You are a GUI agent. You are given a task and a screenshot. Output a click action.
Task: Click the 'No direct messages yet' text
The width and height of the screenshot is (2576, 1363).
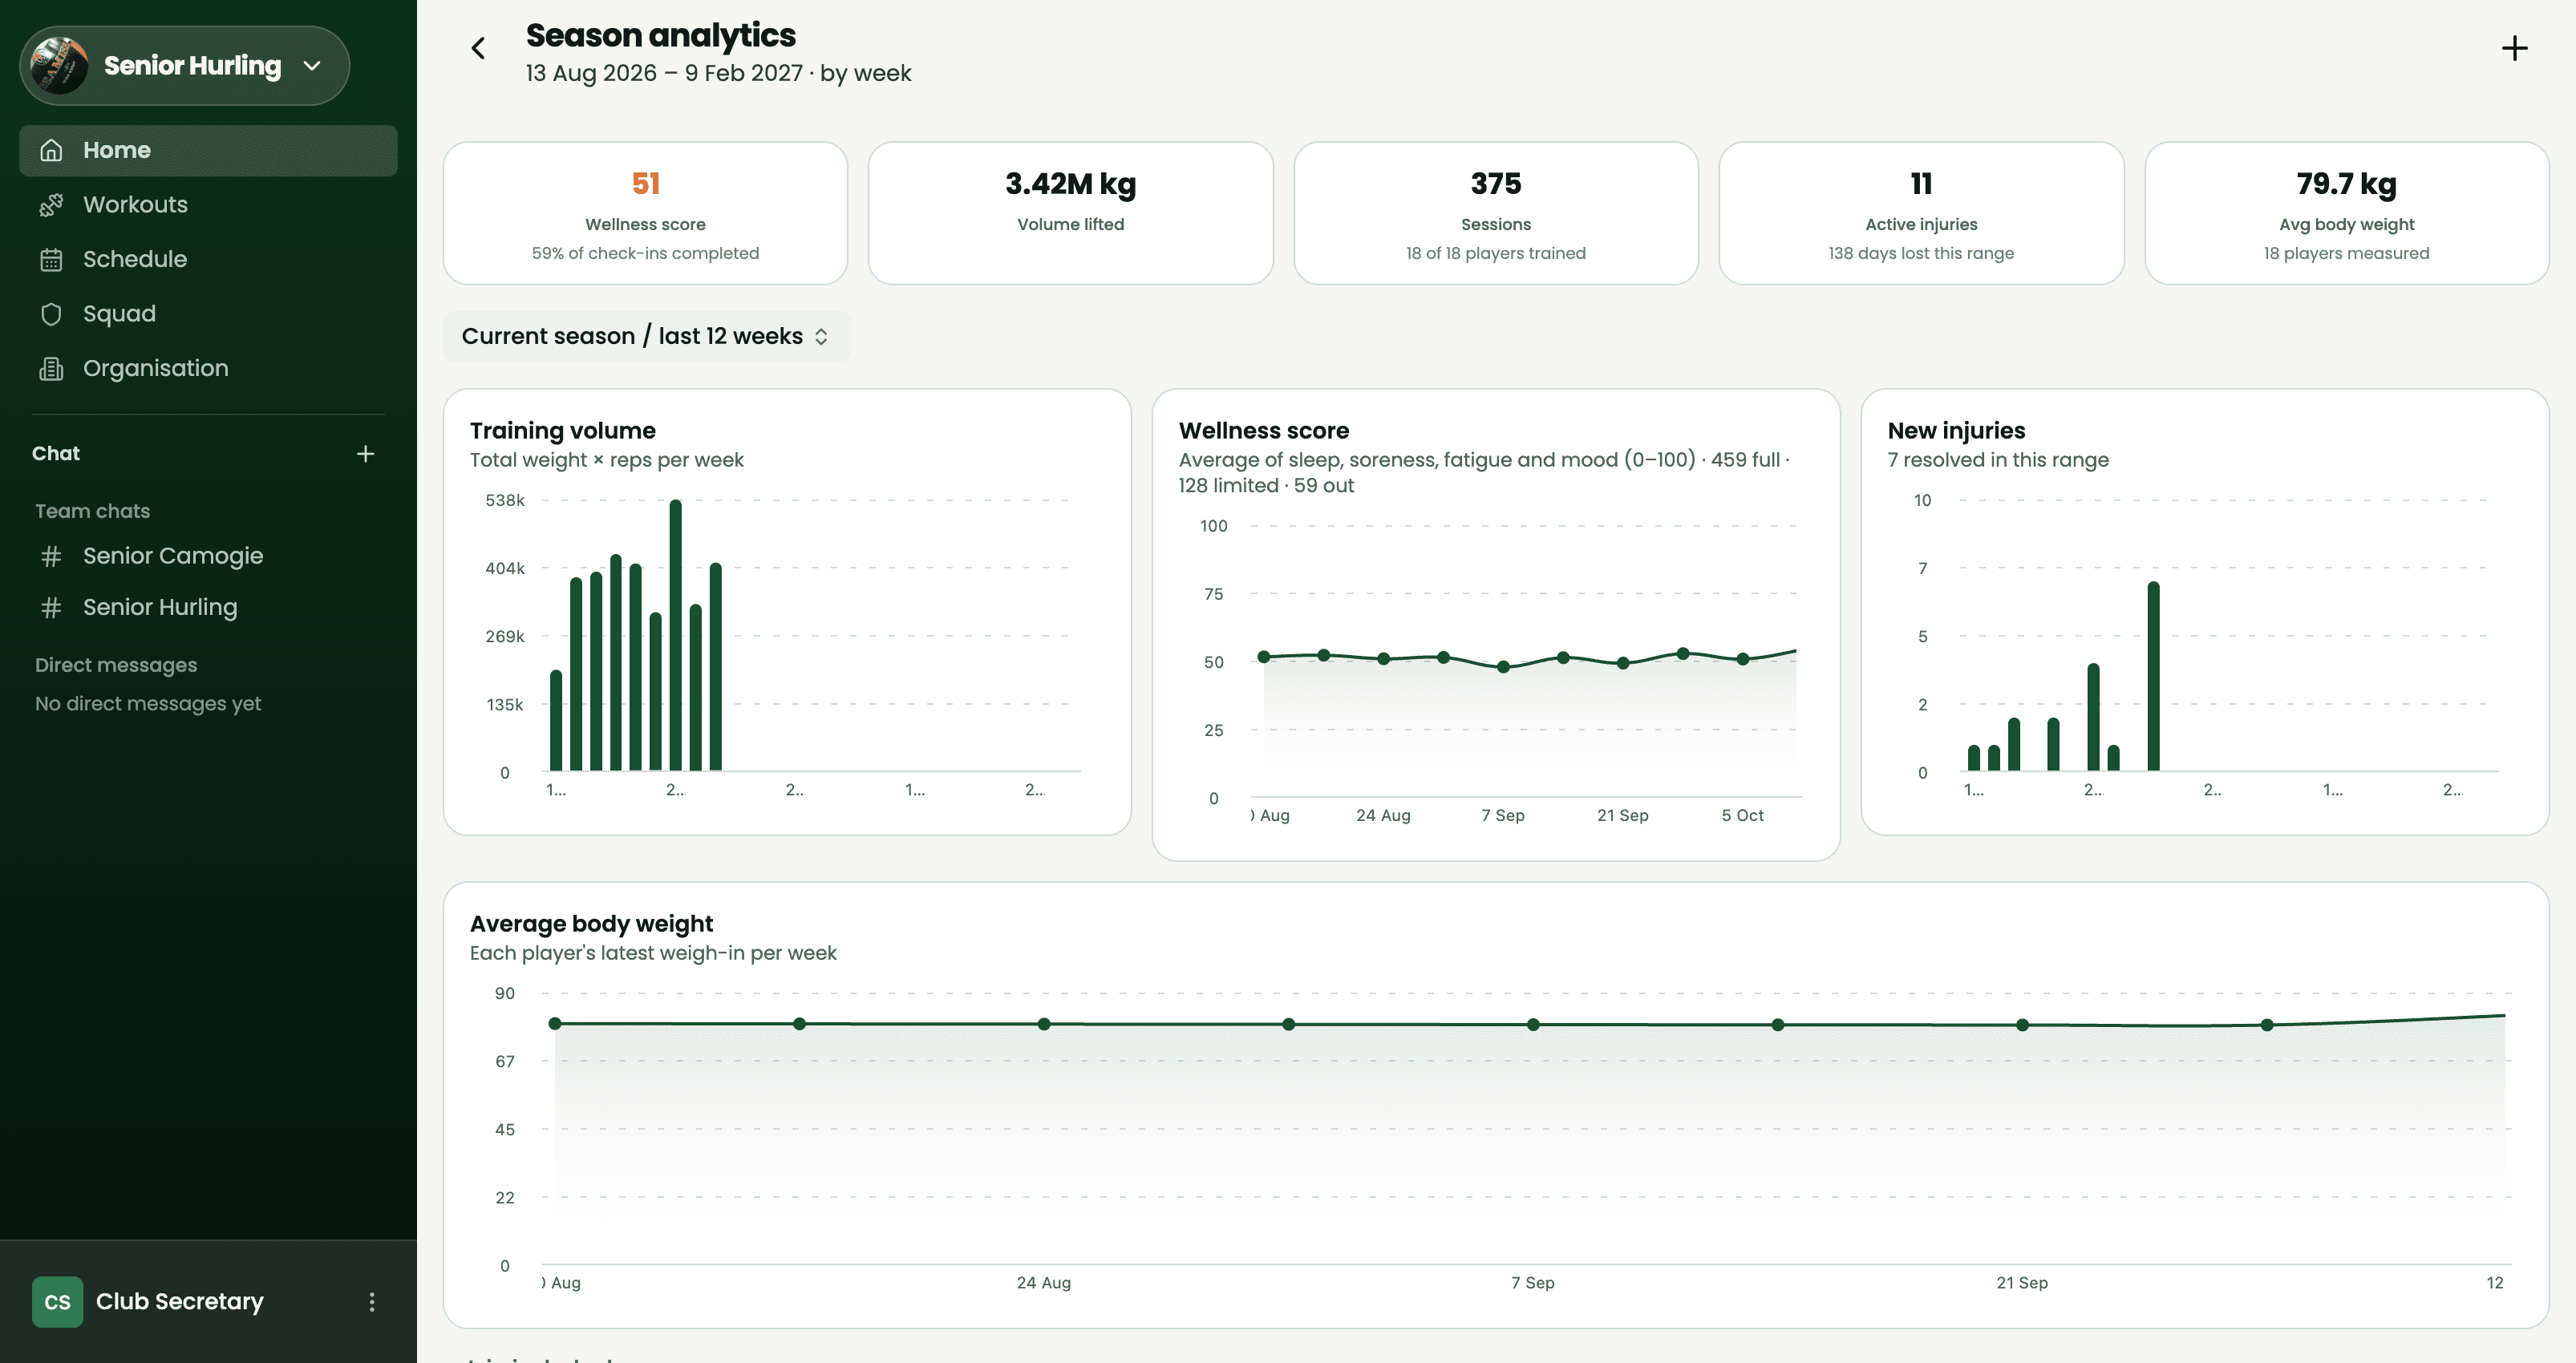[148, 704]
